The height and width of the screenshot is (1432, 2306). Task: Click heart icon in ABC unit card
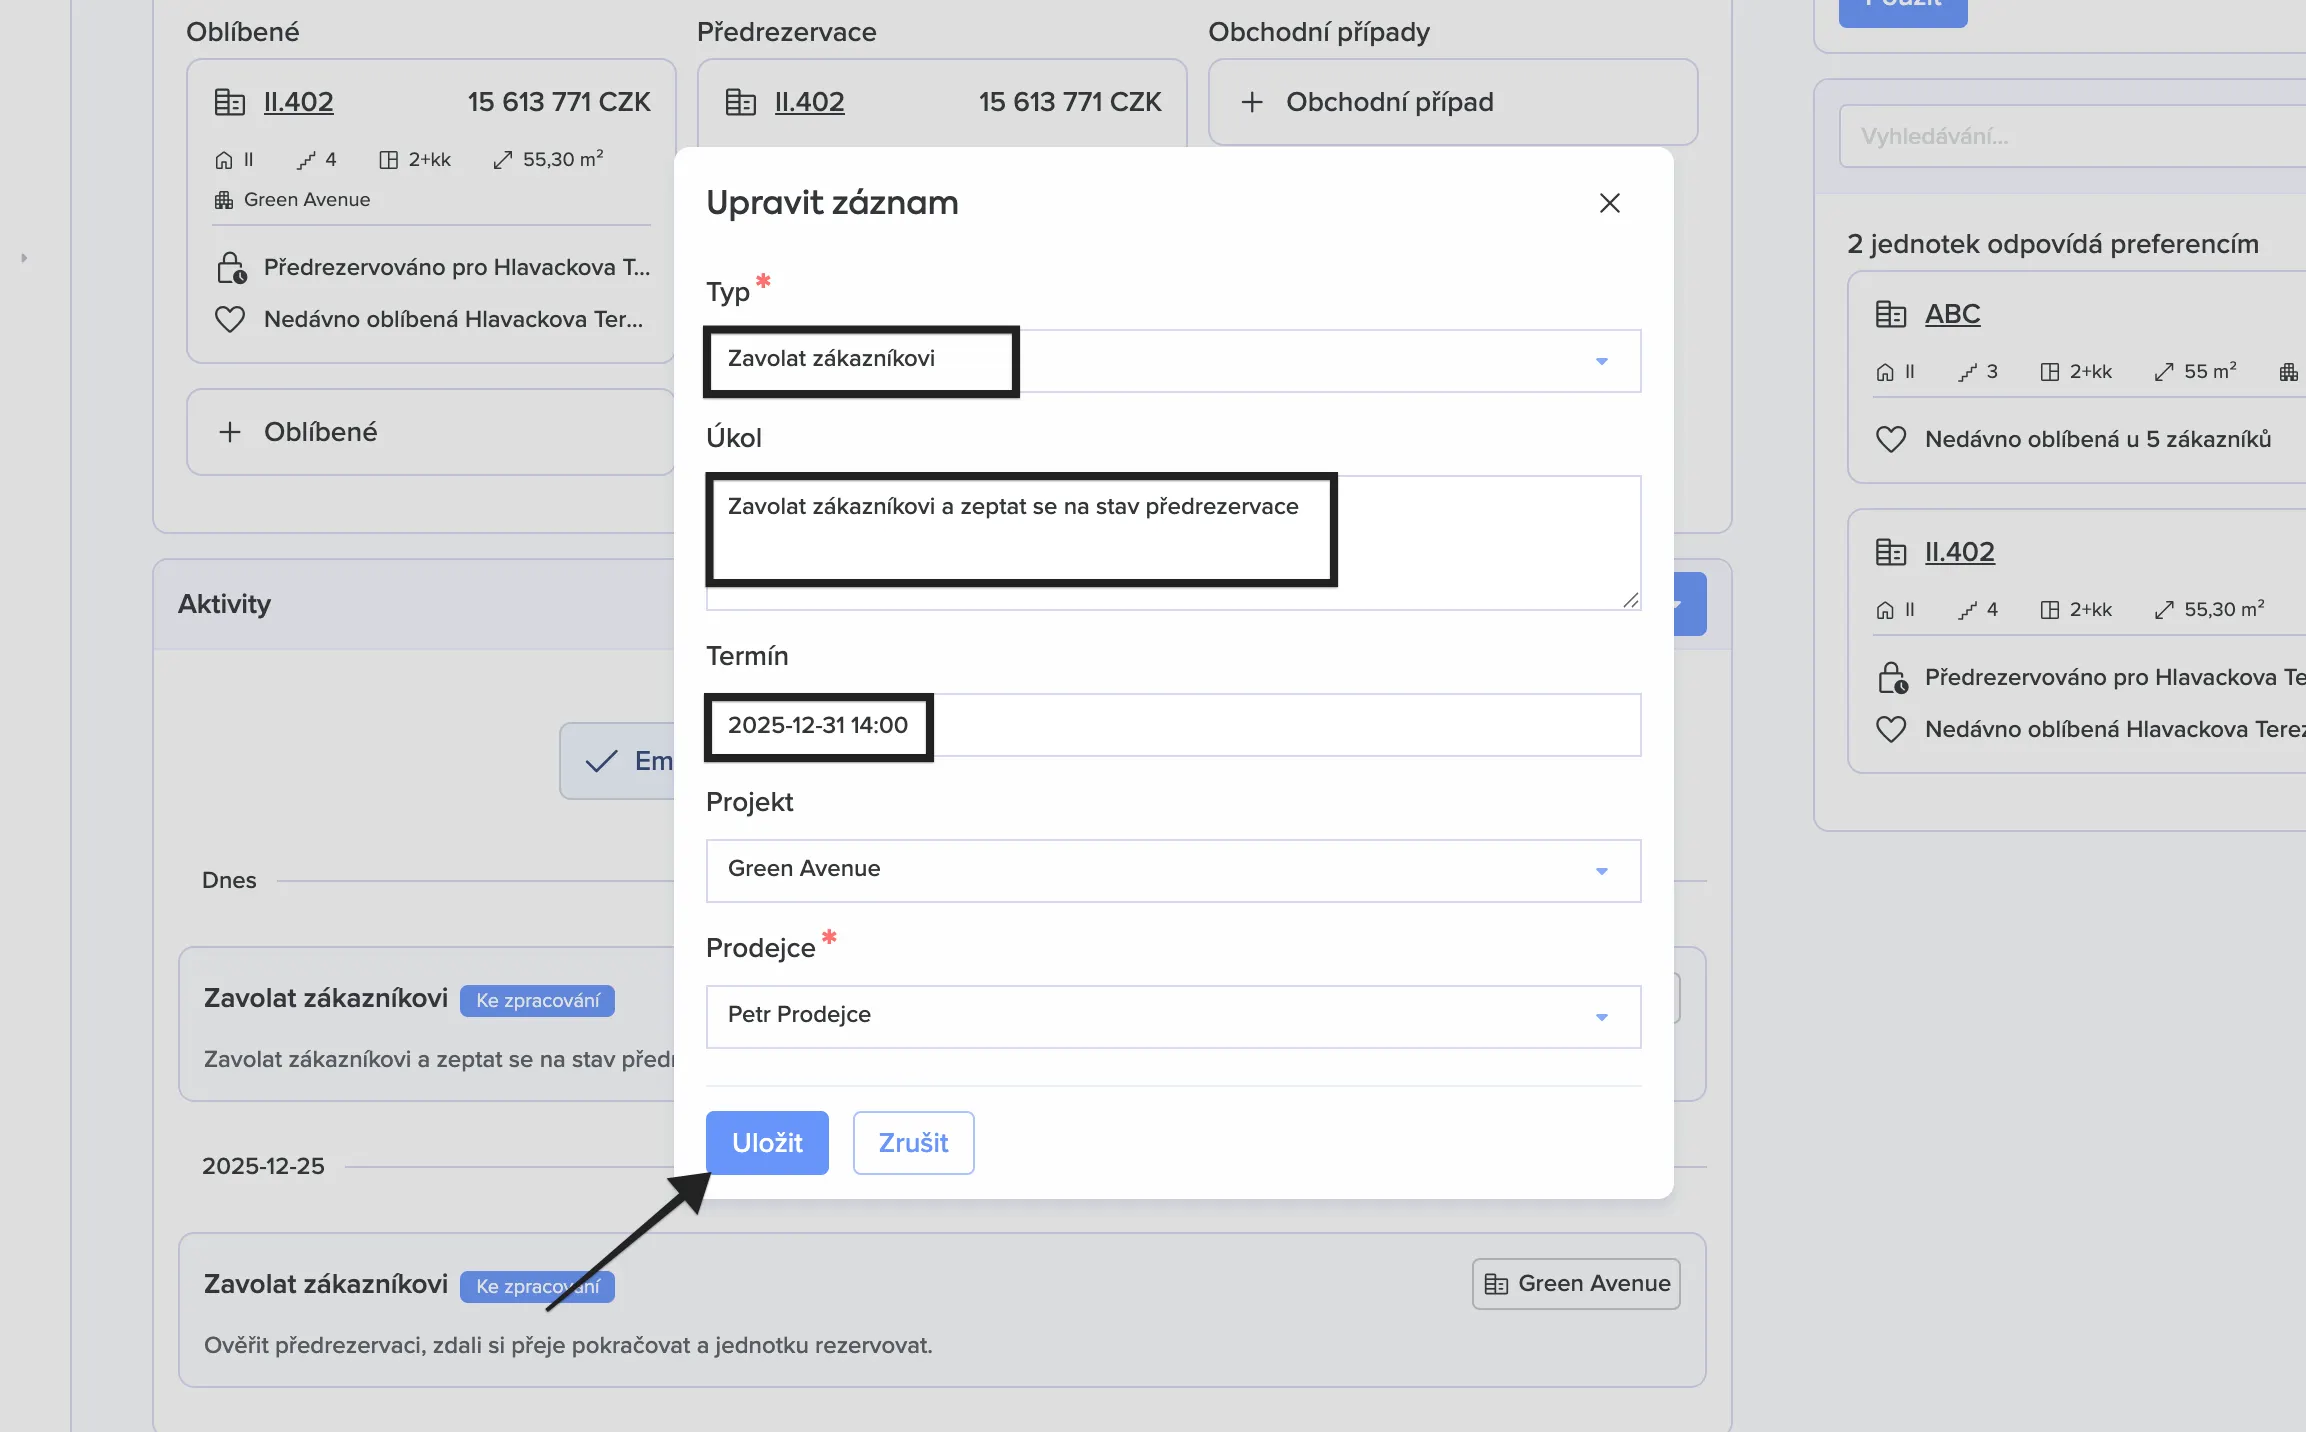coord(1890,439)
